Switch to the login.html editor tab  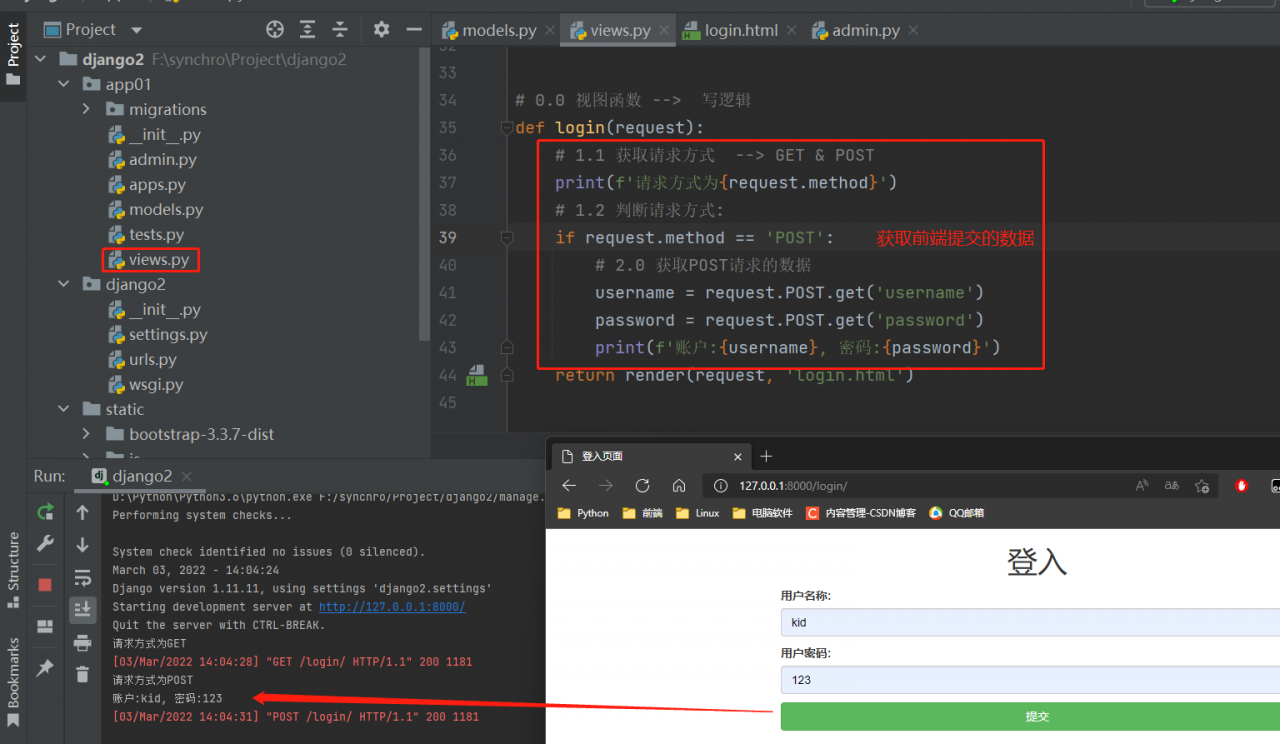[x=740, y=30]
